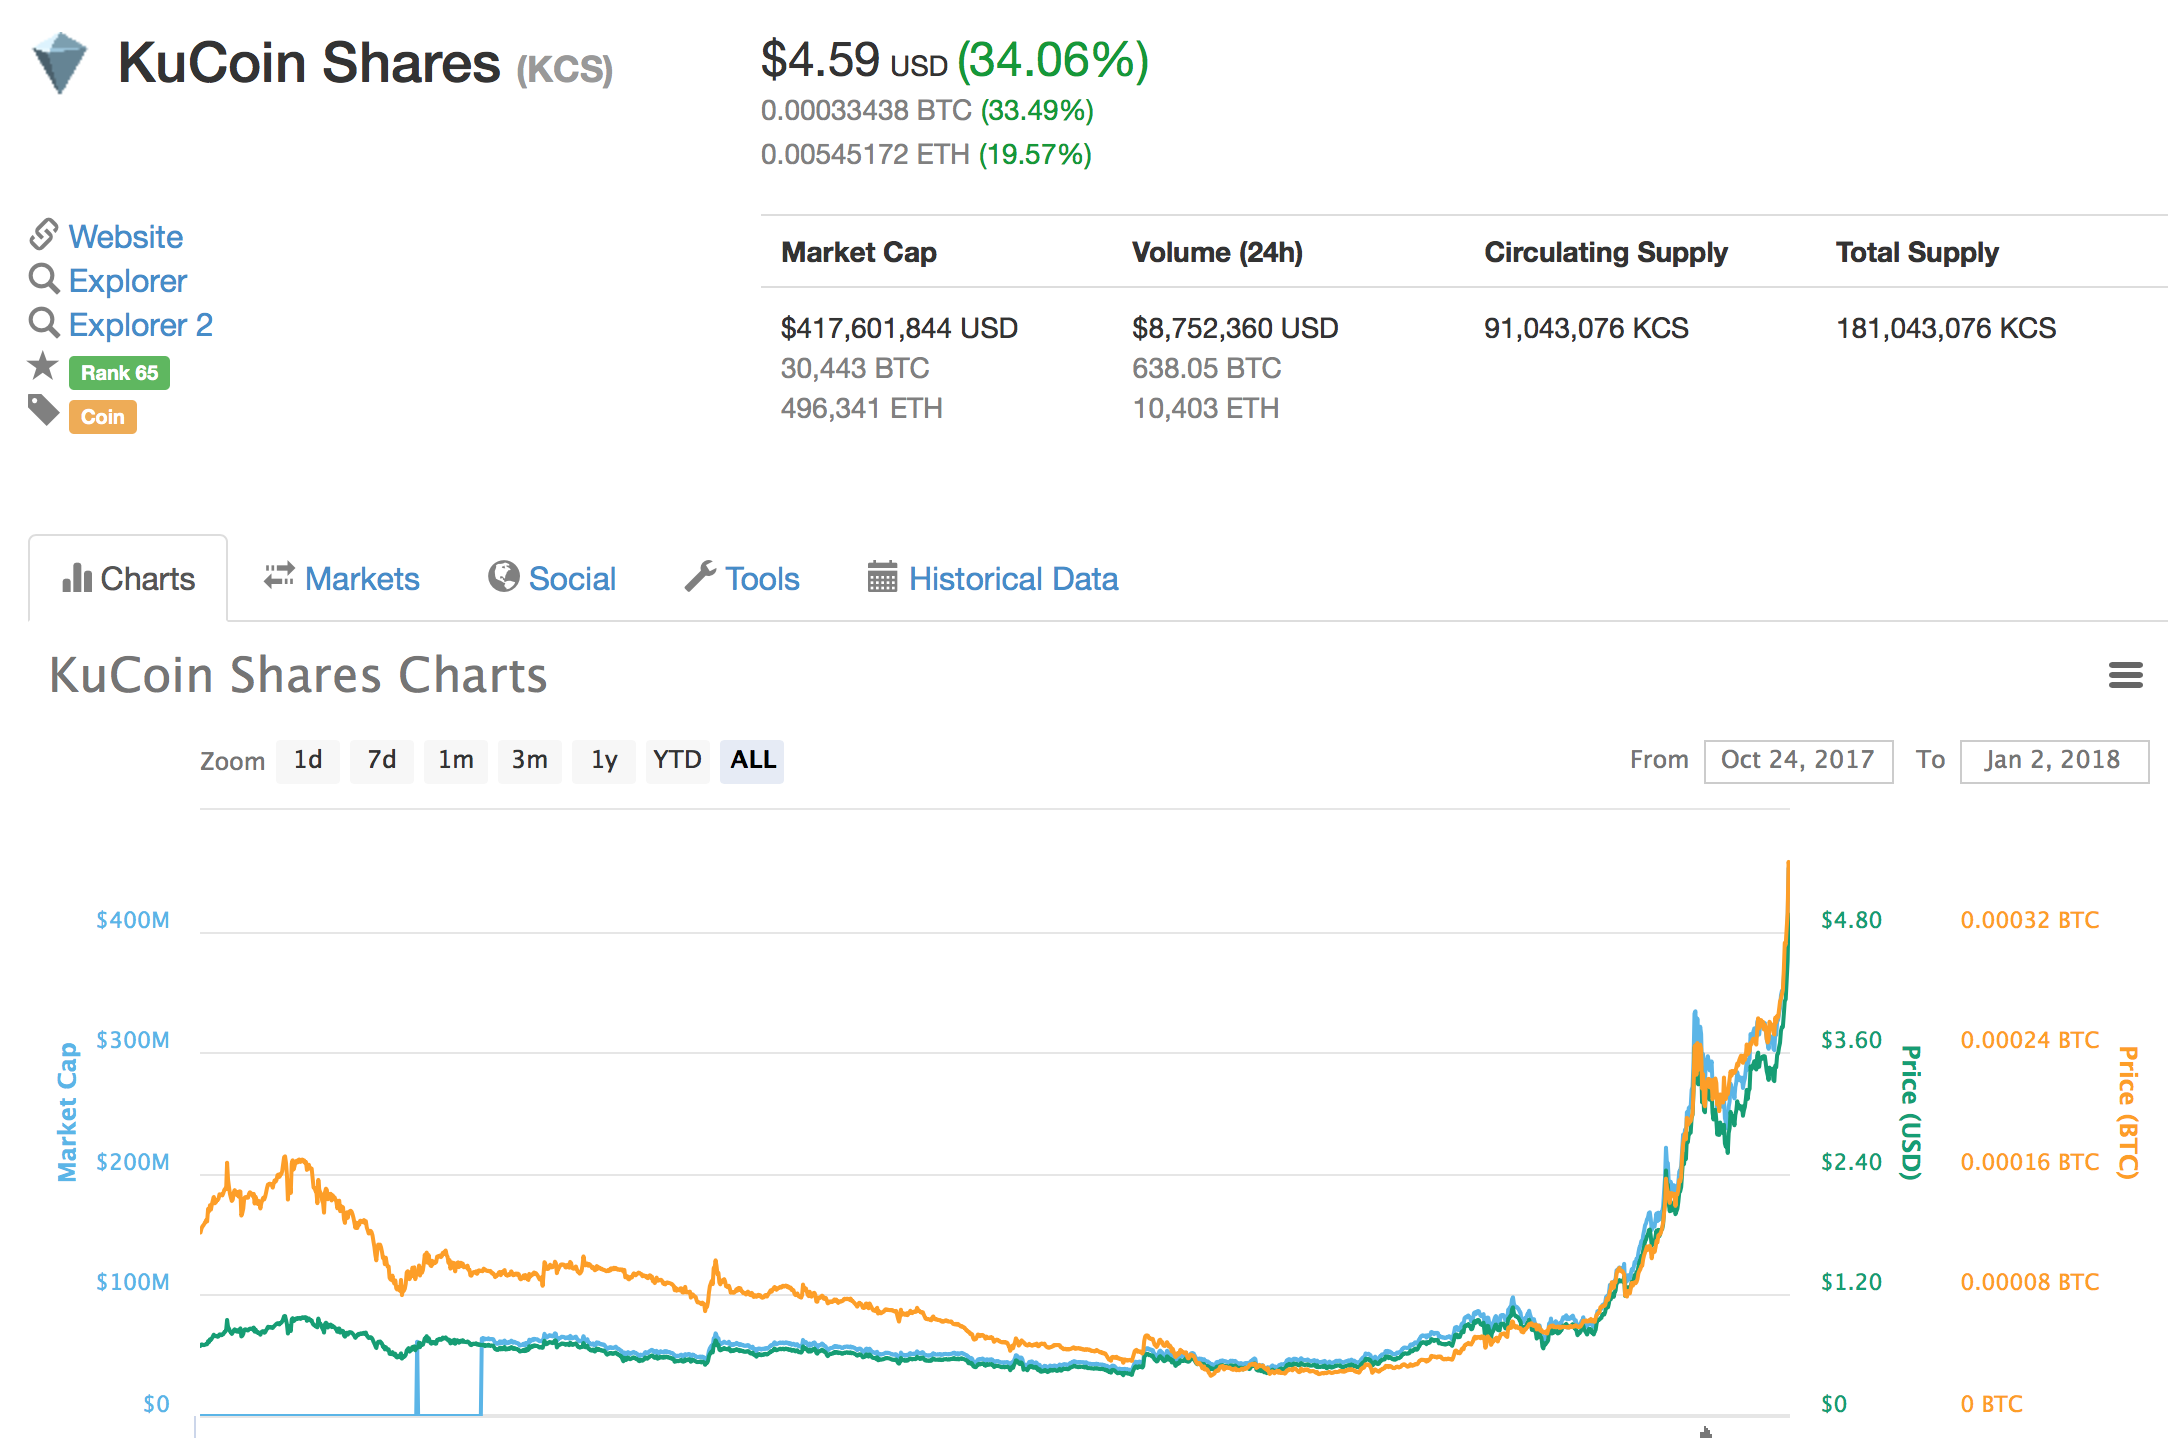2172x1438 pixels.
Task: Click the tag icon beside Coin label
Action: click(x=44, y=410)
